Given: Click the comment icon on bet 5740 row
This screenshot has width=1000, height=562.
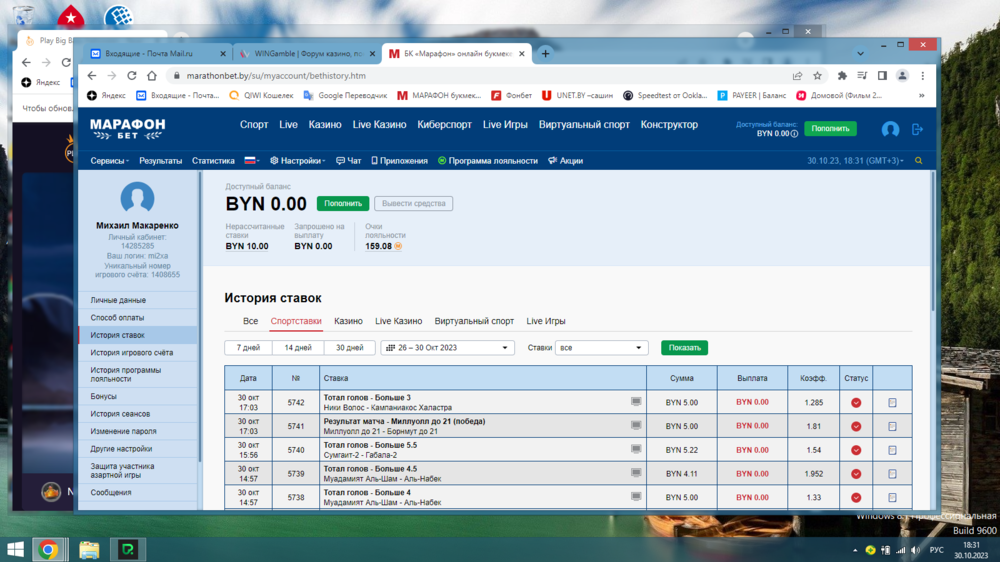Looking at the screenshot, I should coord(636,449).
